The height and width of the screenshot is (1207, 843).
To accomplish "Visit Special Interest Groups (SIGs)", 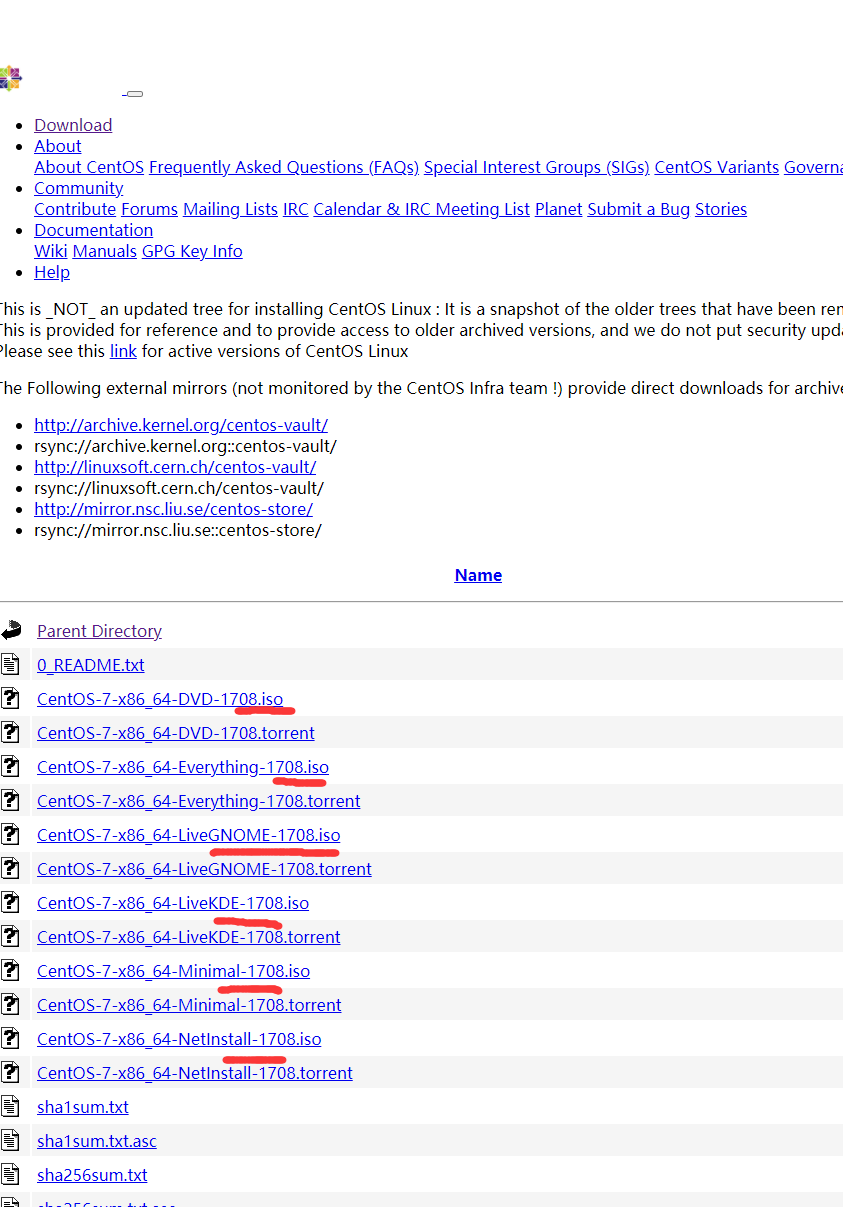I will (x=537, y=167).
